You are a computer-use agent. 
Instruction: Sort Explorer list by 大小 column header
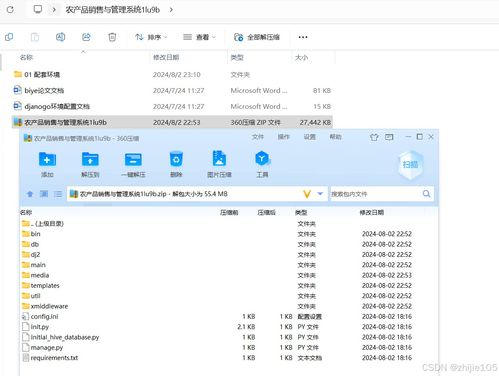(301, 57)
